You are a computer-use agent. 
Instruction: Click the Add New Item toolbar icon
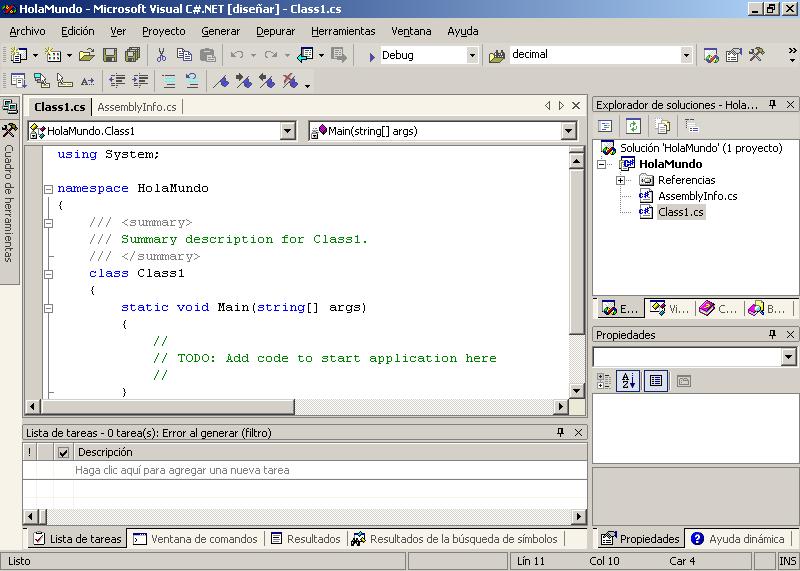(x=53, y=55)
